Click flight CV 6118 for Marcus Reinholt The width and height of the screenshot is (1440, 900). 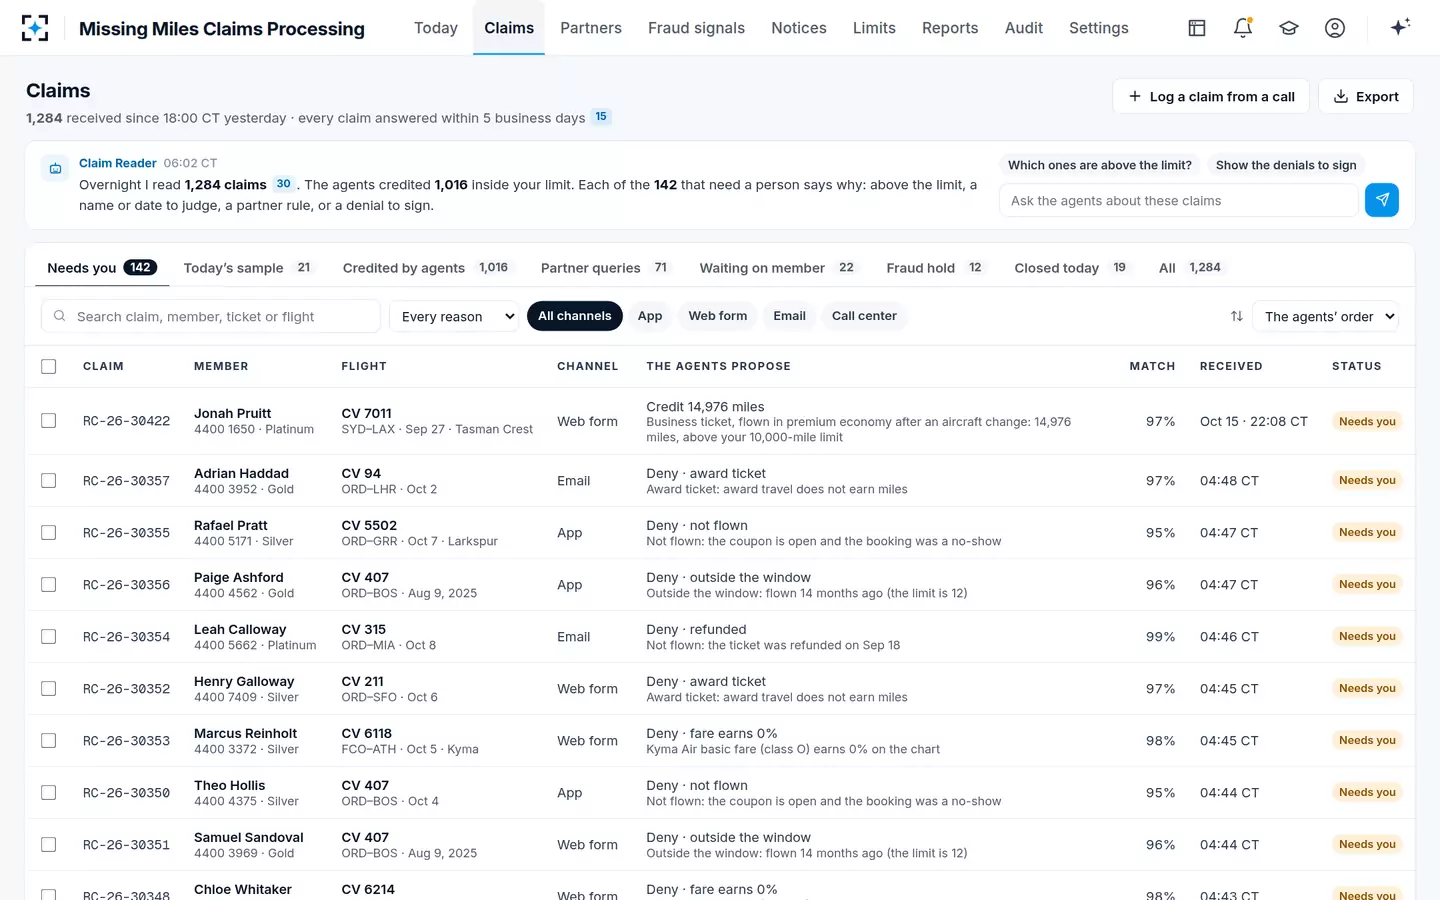point(367,733)
